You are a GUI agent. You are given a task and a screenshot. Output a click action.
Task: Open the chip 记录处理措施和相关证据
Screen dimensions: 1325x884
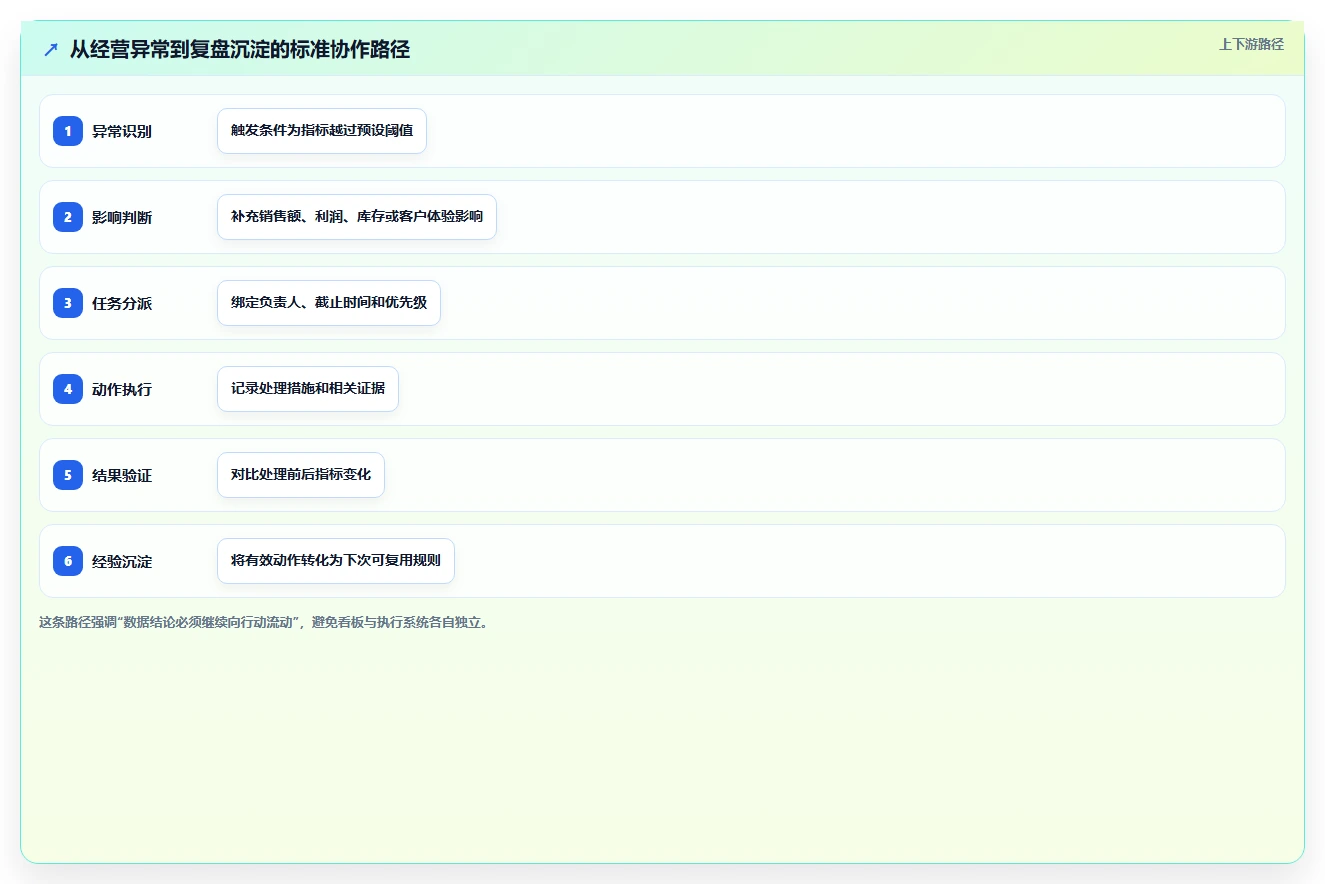(308, 389)
